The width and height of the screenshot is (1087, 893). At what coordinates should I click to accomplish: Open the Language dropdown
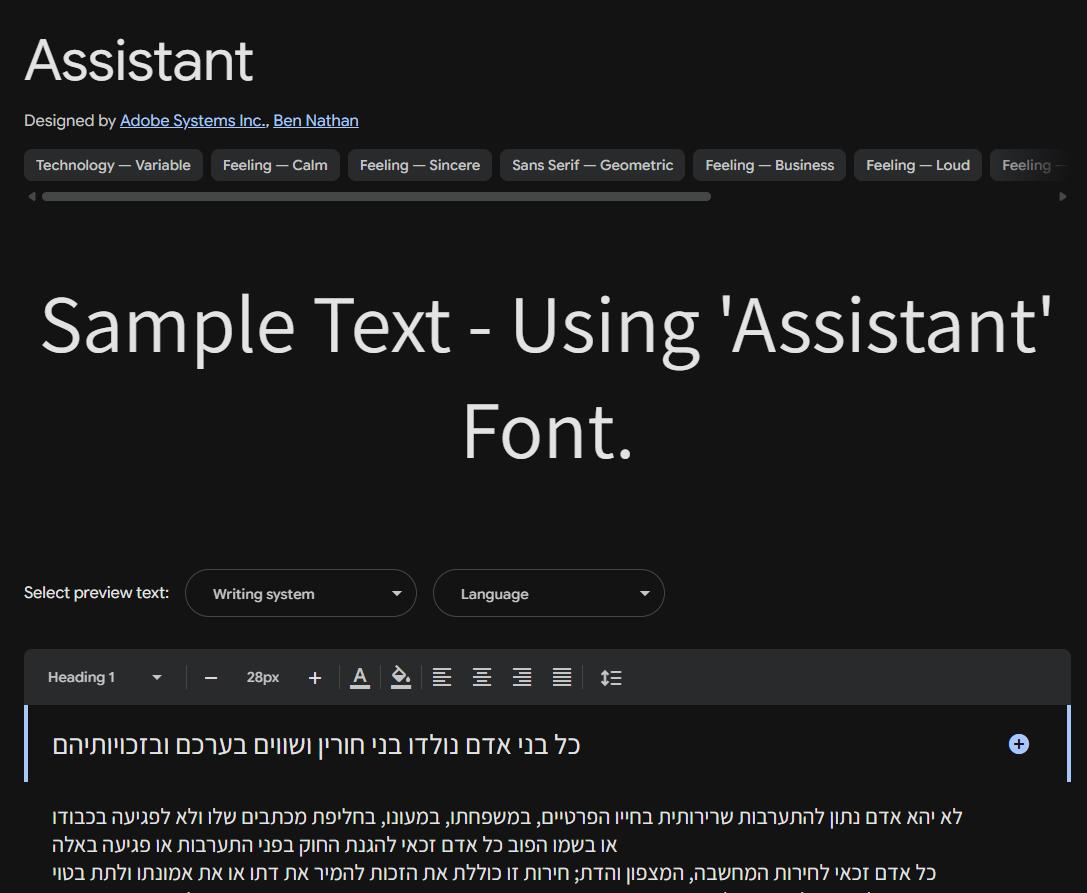click(549, 593)
